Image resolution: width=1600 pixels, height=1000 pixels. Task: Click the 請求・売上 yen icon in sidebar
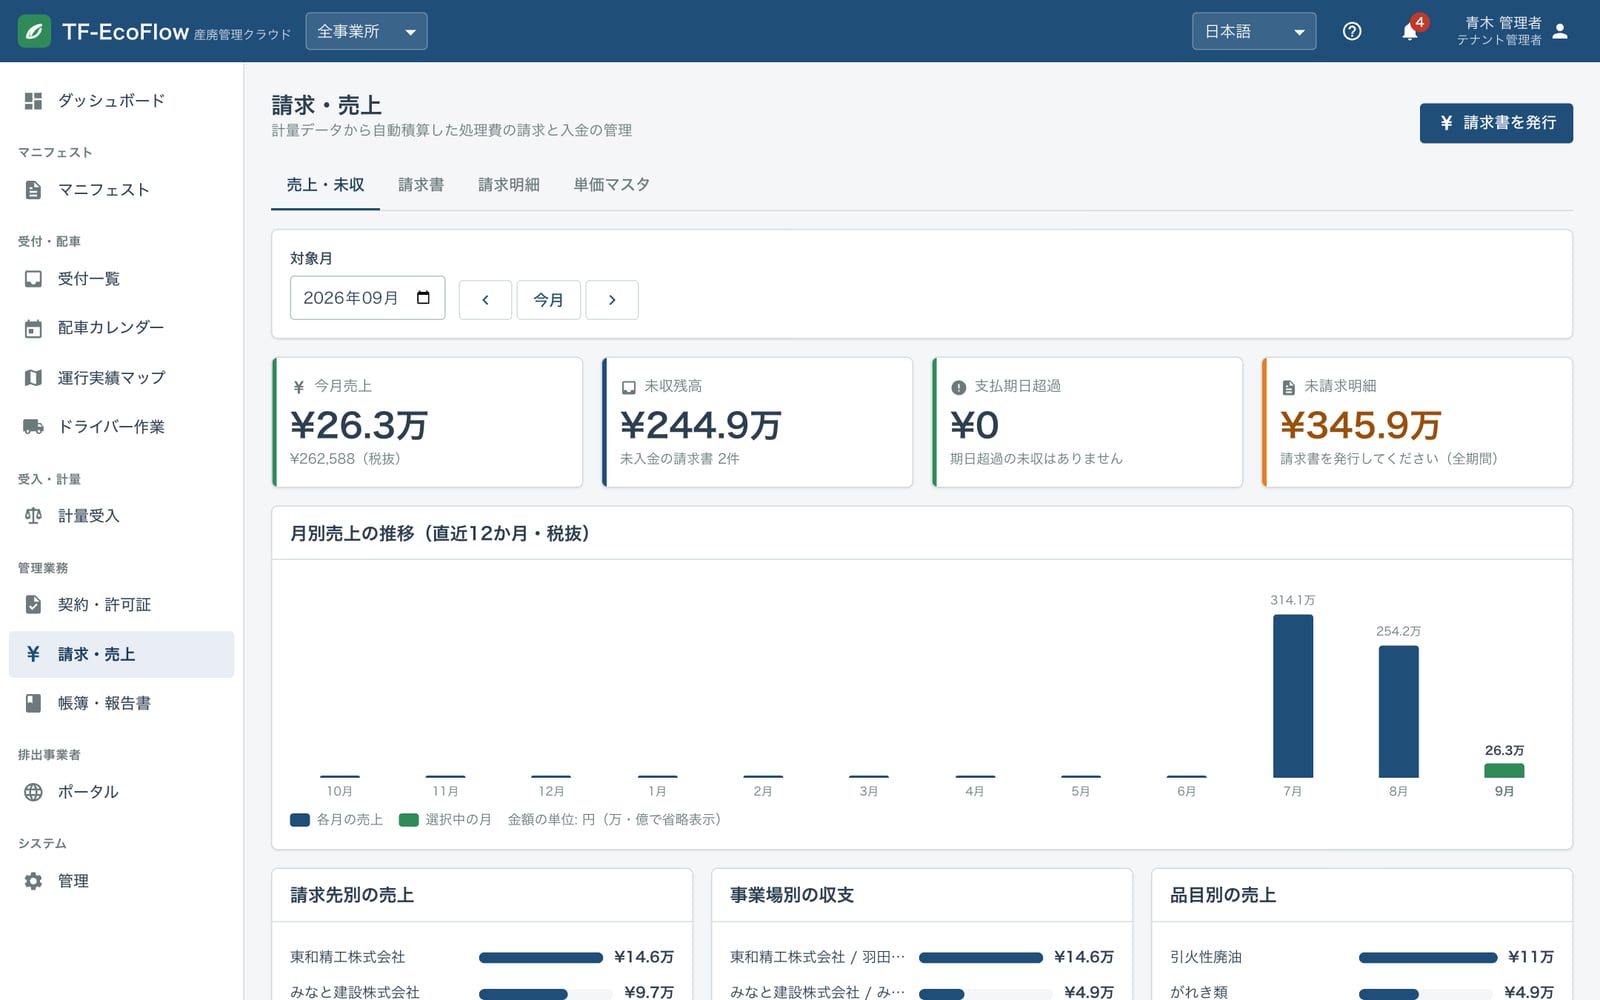click(33, 654)
